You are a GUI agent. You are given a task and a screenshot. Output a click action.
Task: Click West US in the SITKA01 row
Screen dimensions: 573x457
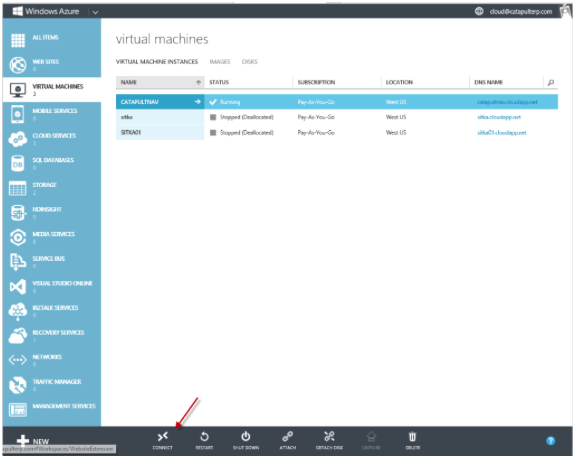[x=396, y=132]
